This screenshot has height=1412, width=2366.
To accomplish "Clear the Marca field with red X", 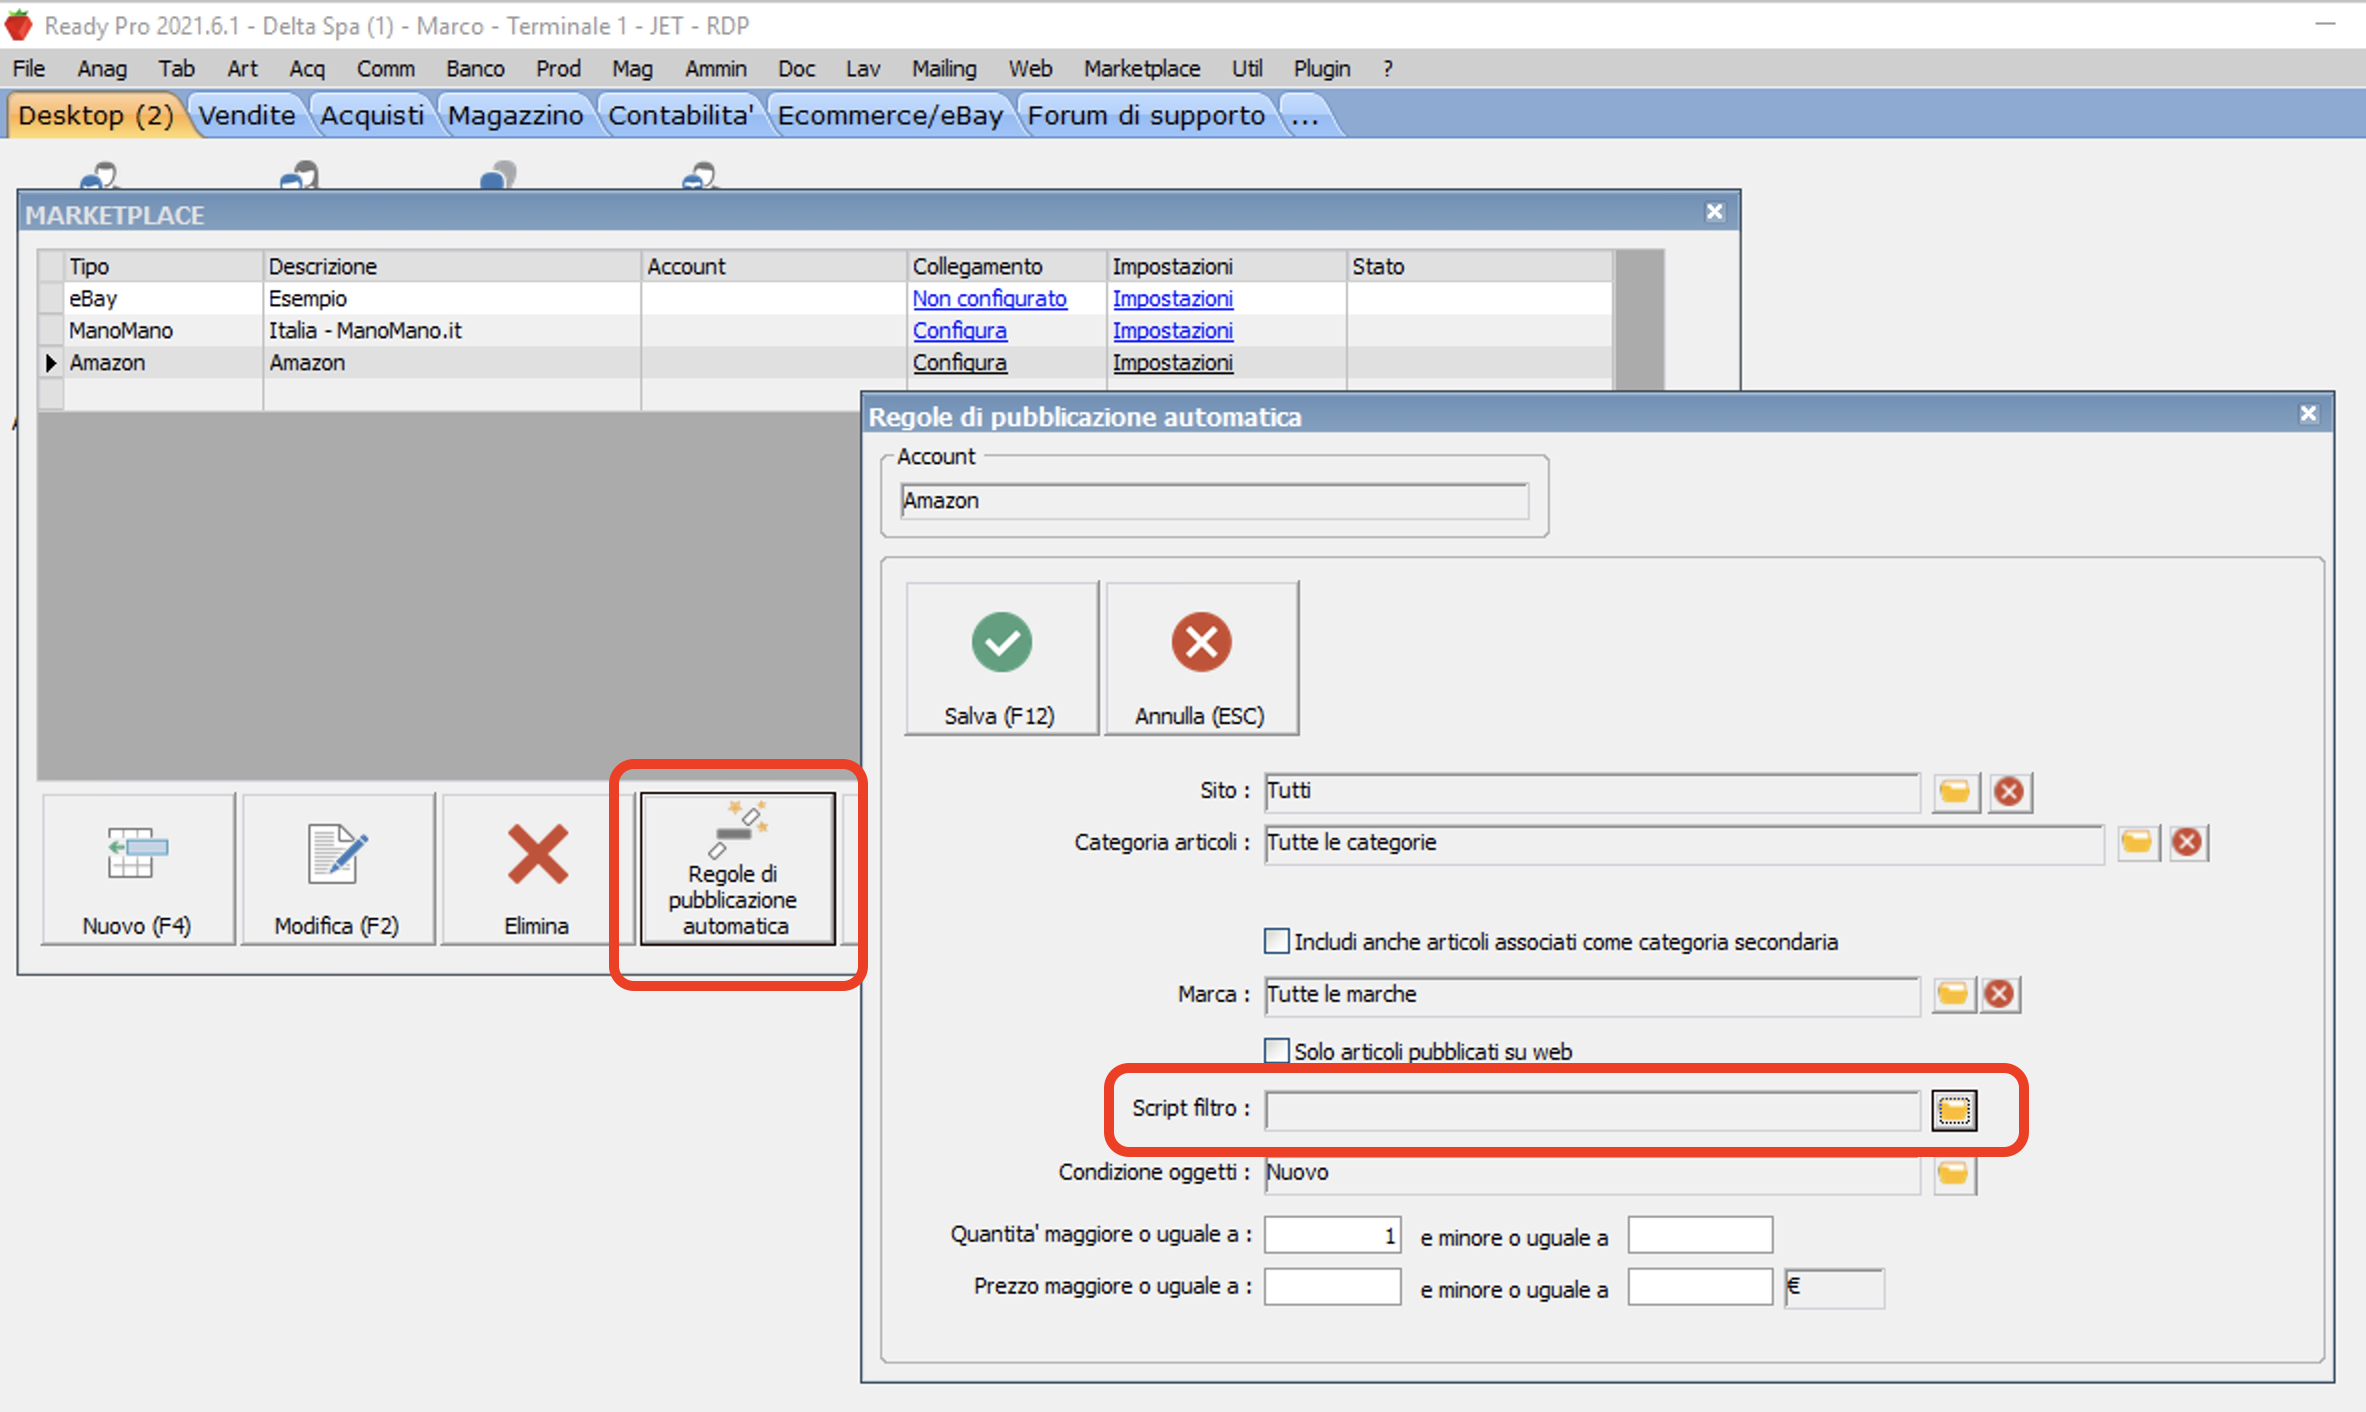I will pos(2000,994).
